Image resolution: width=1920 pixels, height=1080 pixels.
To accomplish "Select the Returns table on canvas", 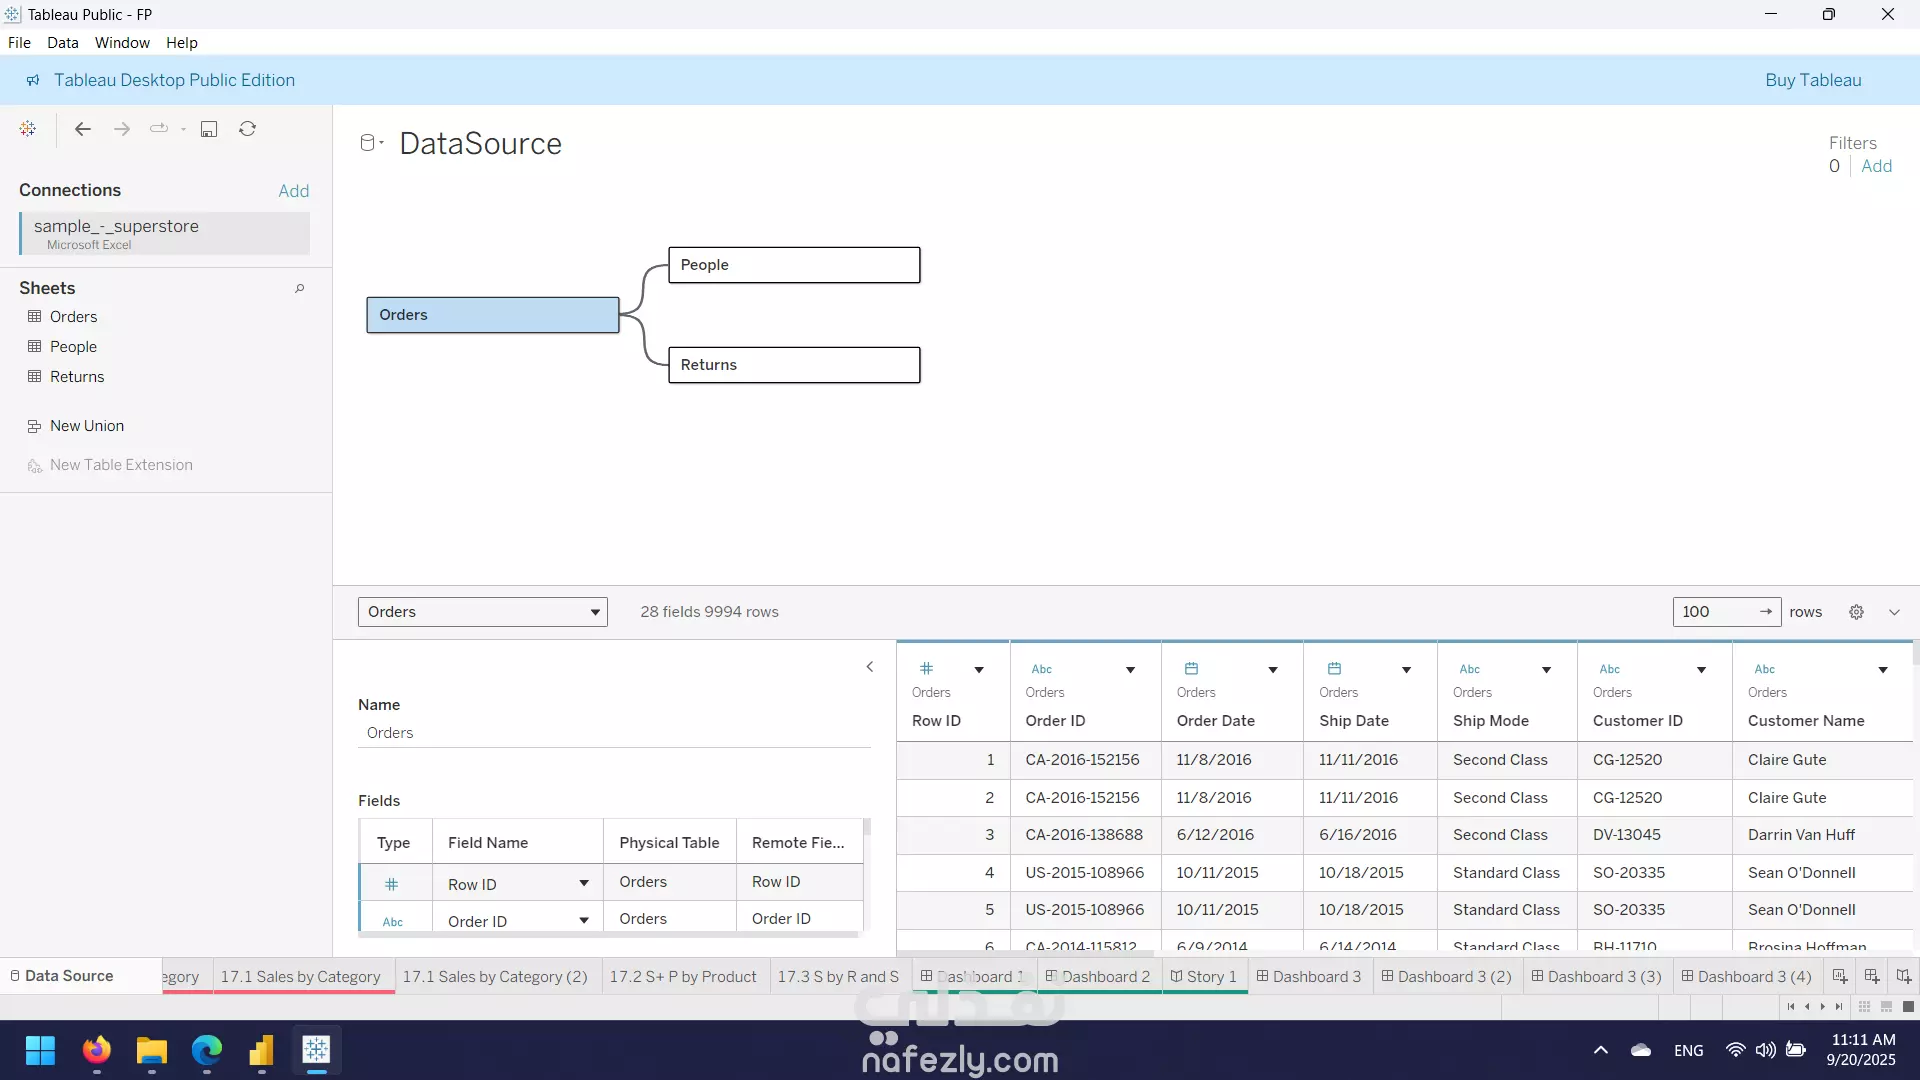I will [x=794, y=365].
